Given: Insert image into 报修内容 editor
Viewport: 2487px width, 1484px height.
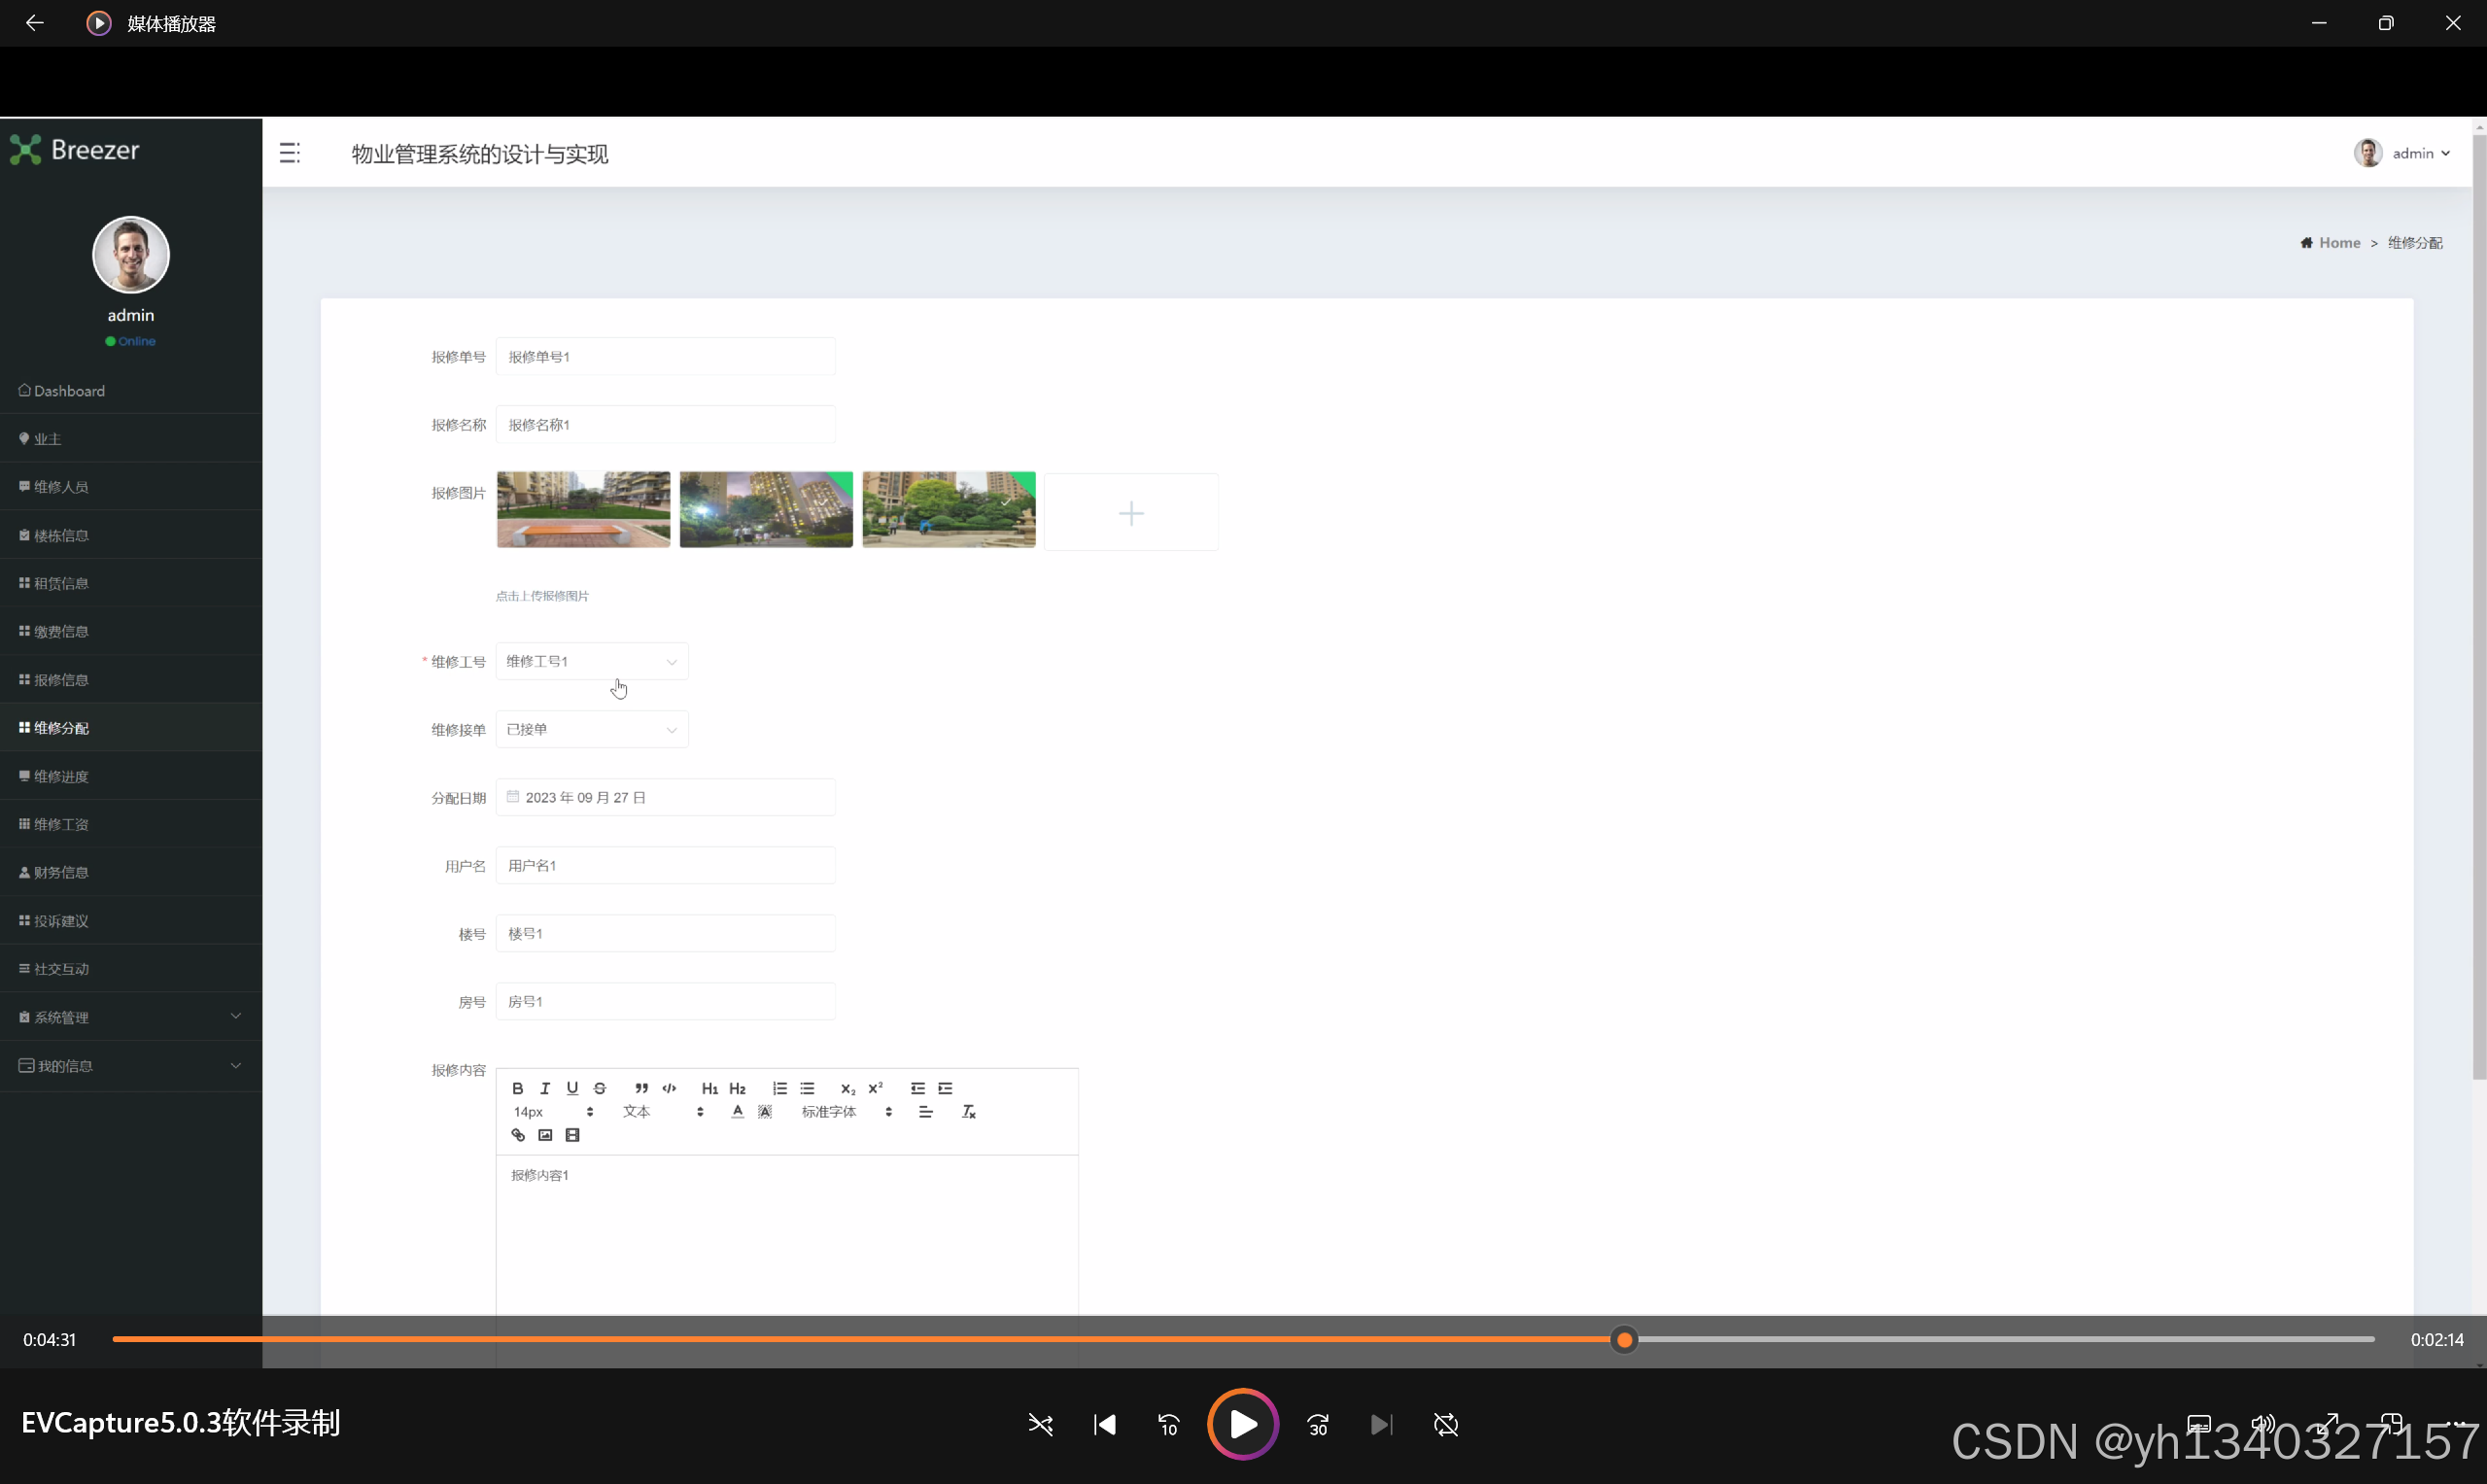Looking at the screenshot, I should [x=545, y=1135].
